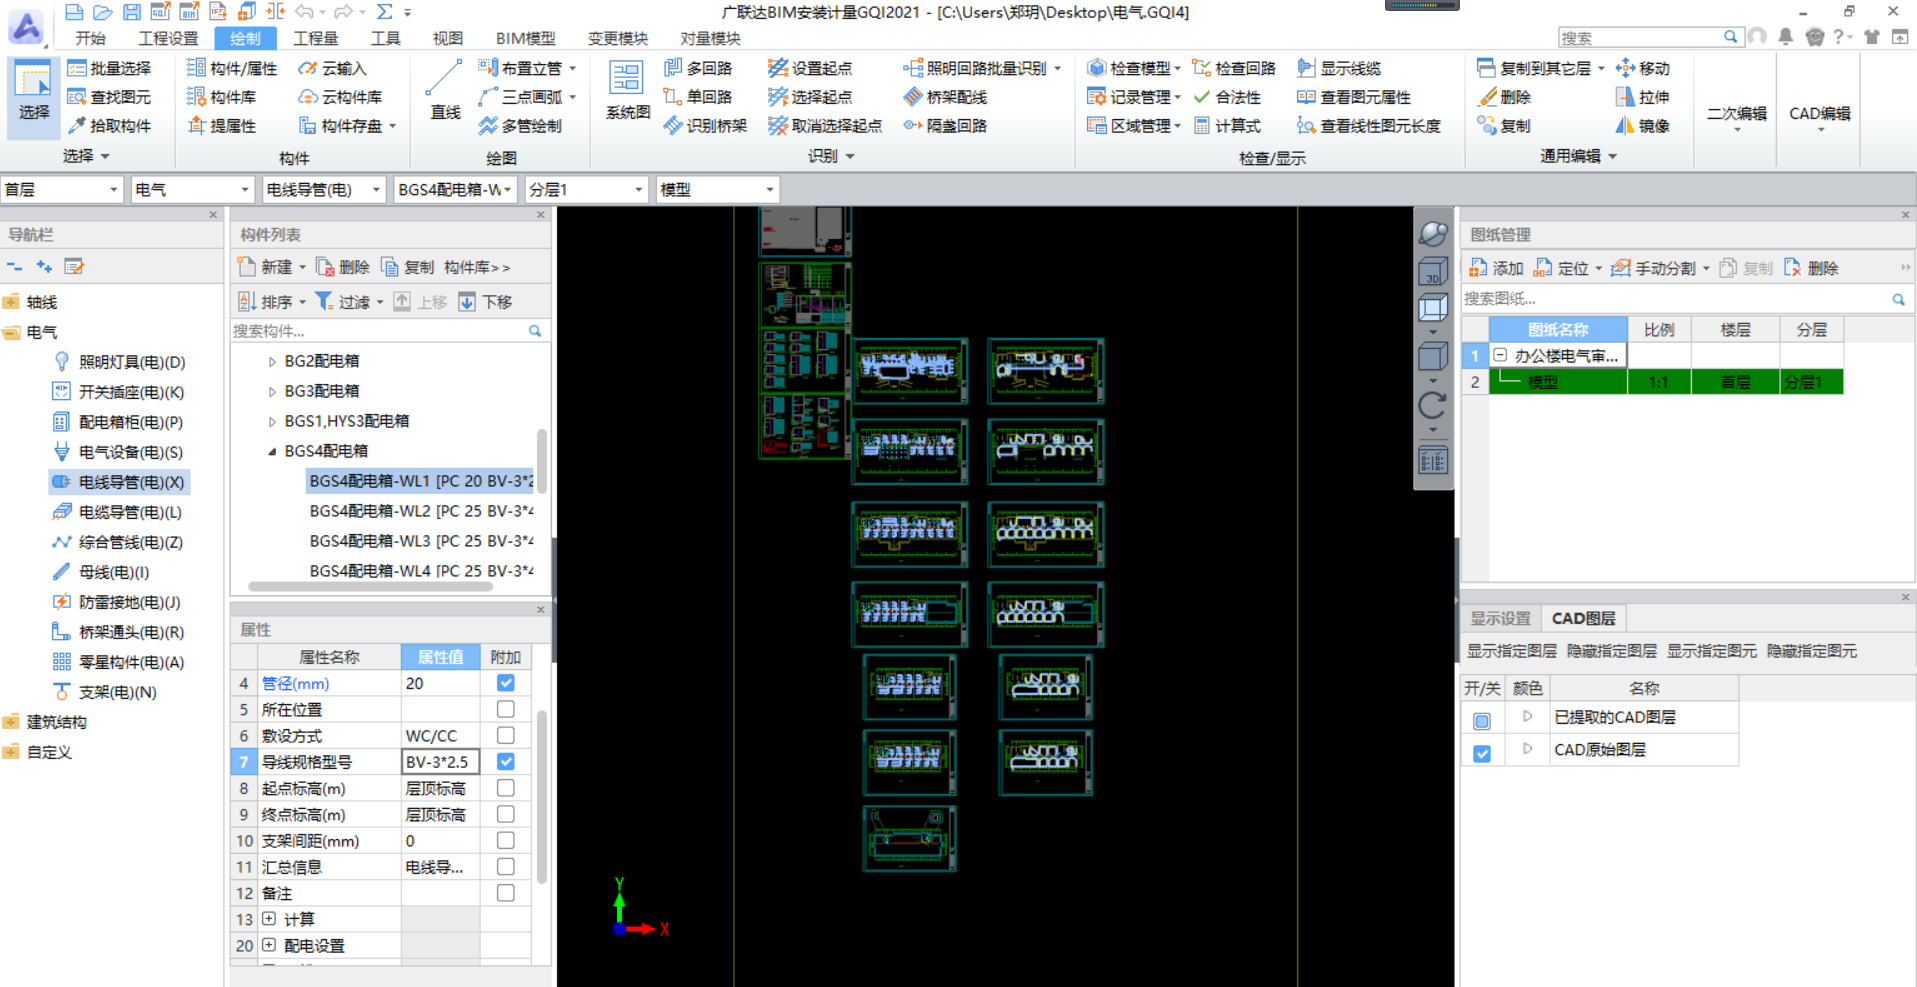The image size is (1917, 987).
Task: Click 设置起点 set start point
Action: (811, 68)
